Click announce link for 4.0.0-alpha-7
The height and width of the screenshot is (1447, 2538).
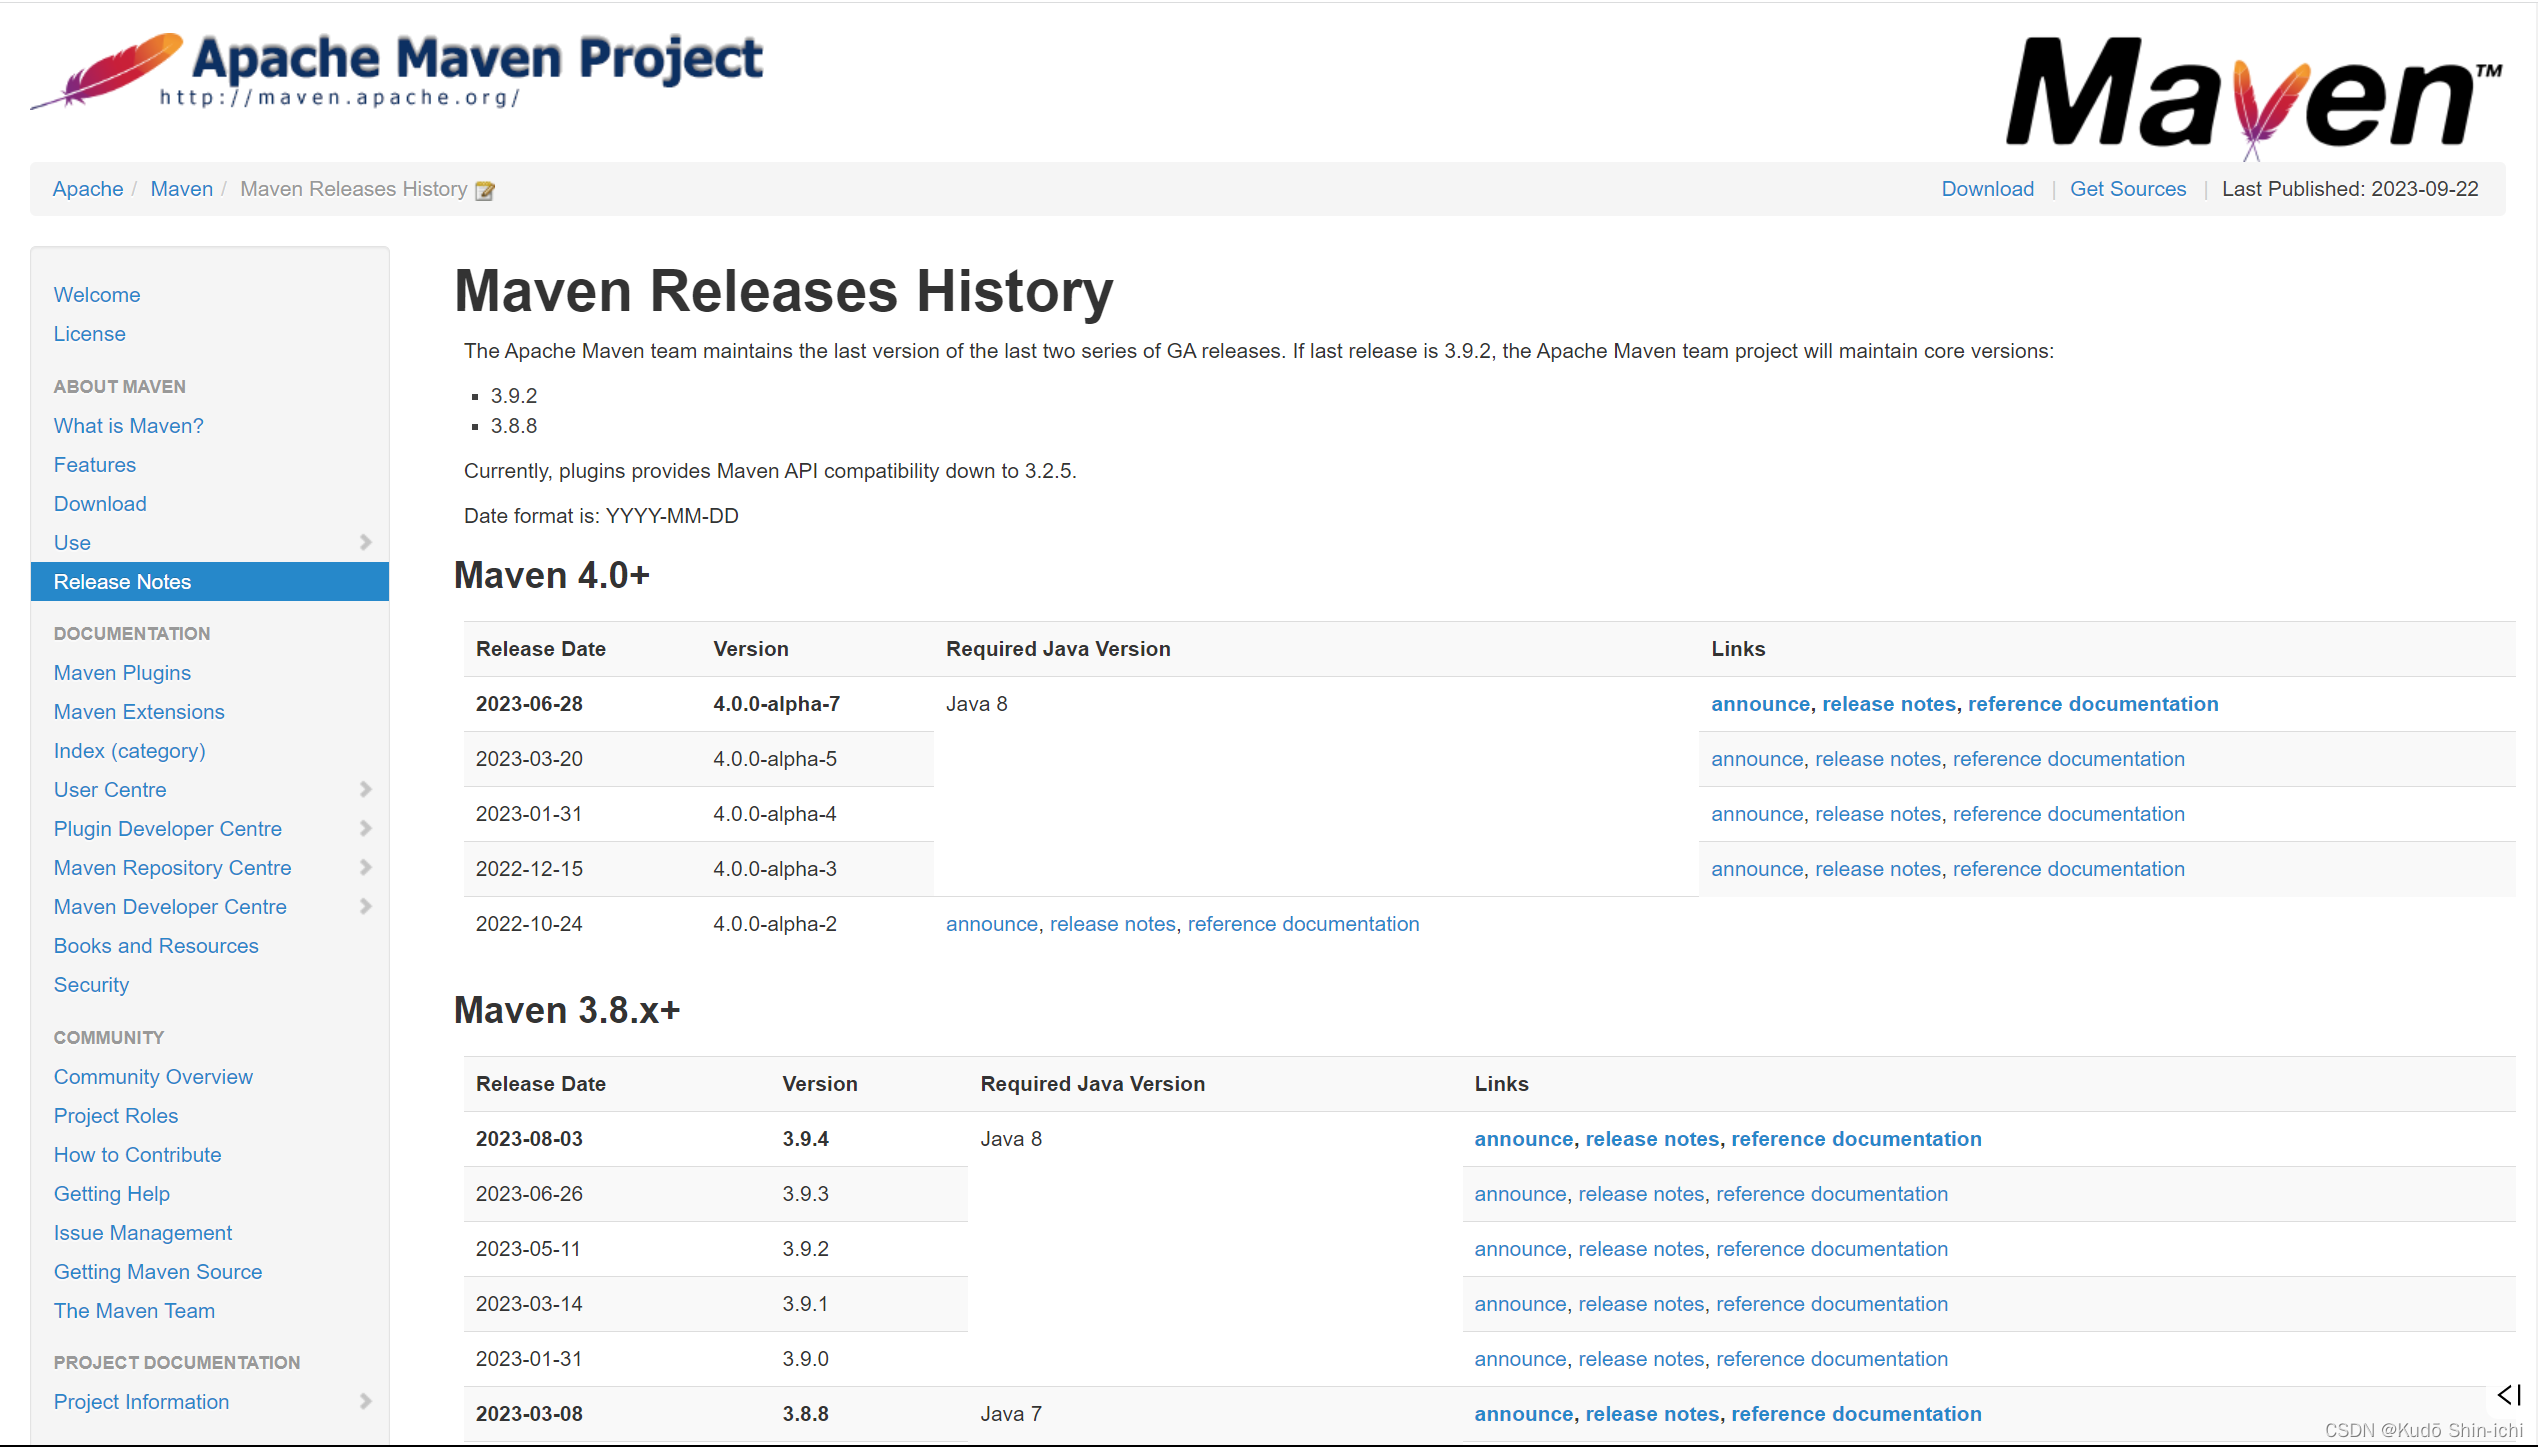[x=1760, y=704]
